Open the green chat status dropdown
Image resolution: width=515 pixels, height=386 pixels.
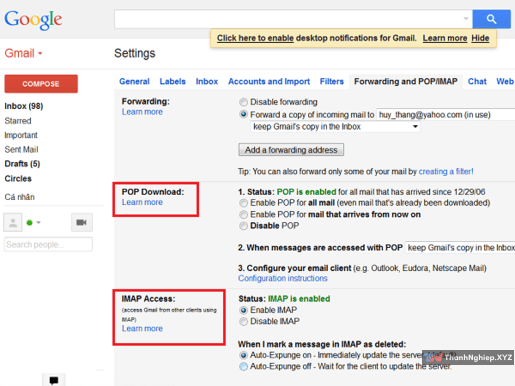[33, 222]
